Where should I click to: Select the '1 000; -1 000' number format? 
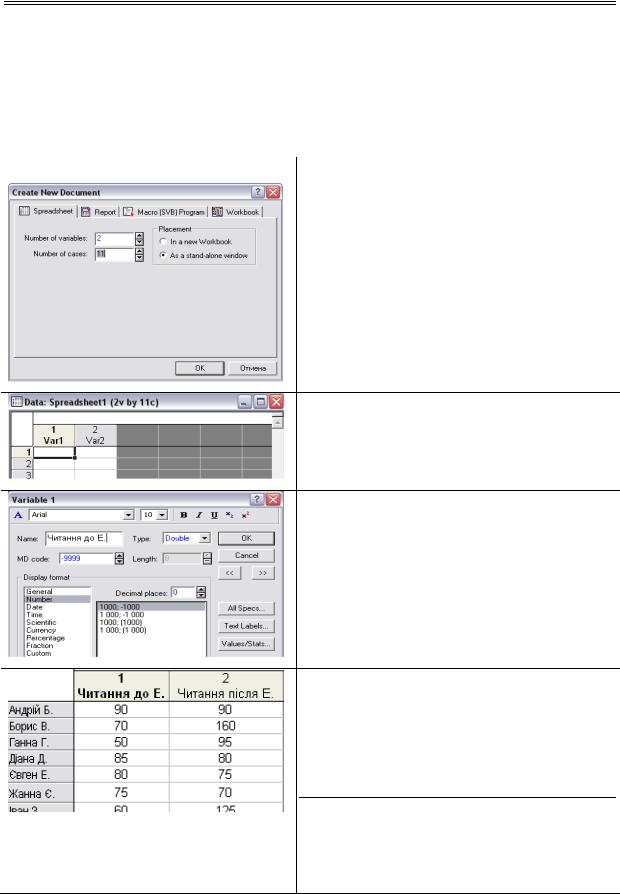pyautogui.click(x=151, y=615)
